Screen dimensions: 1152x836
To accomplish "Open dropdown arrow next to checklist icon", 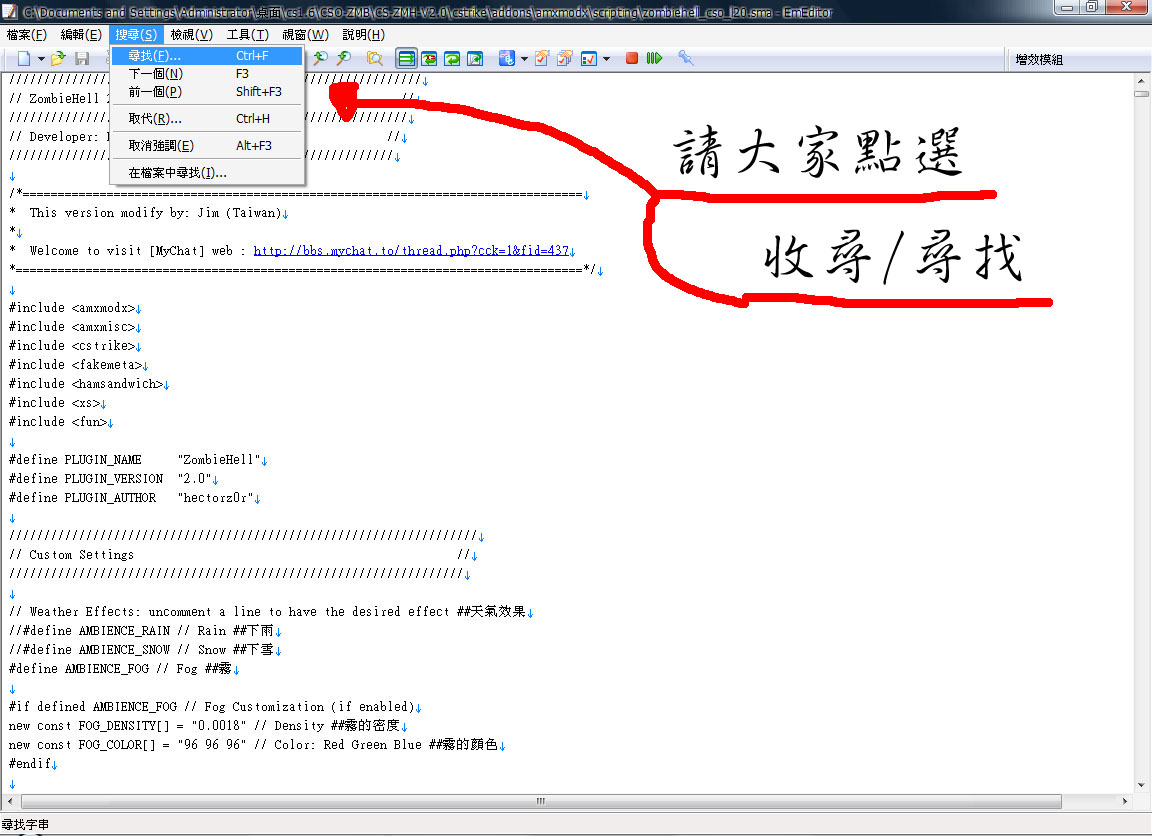I will (x=606, y=59).
